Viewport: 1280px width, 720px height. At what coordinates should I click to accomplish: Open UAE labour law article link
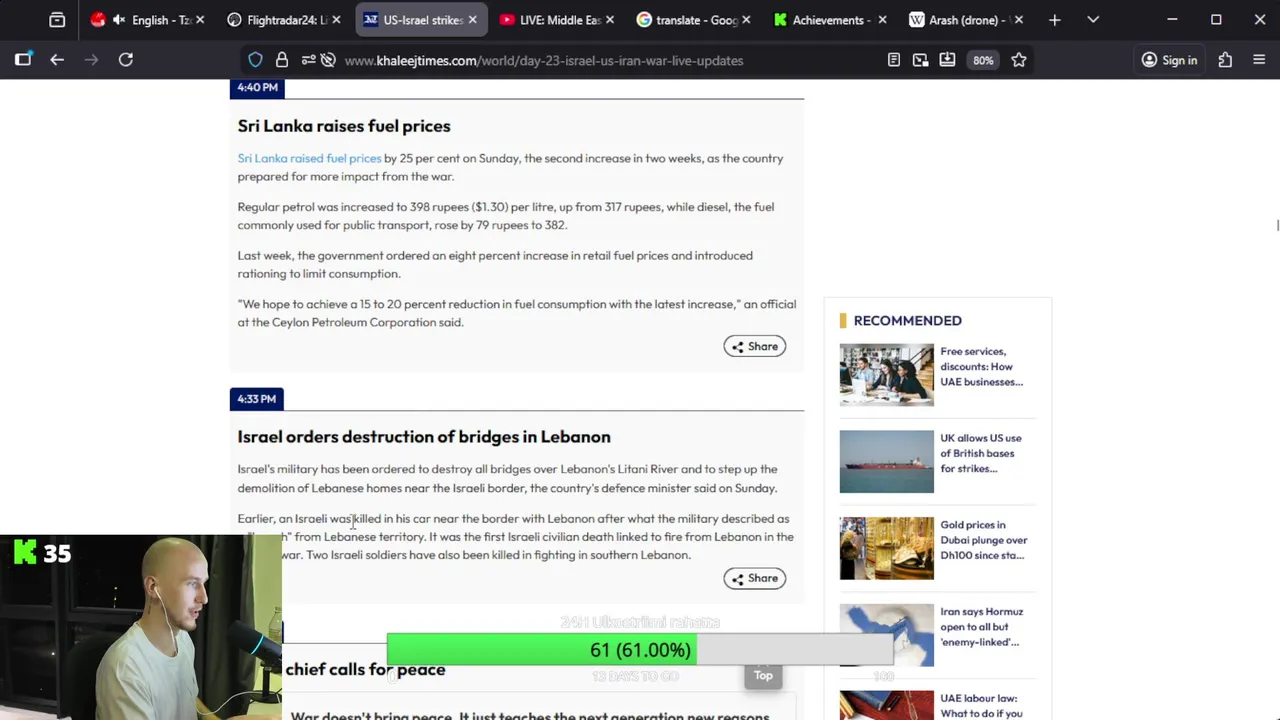pos(981,706)
